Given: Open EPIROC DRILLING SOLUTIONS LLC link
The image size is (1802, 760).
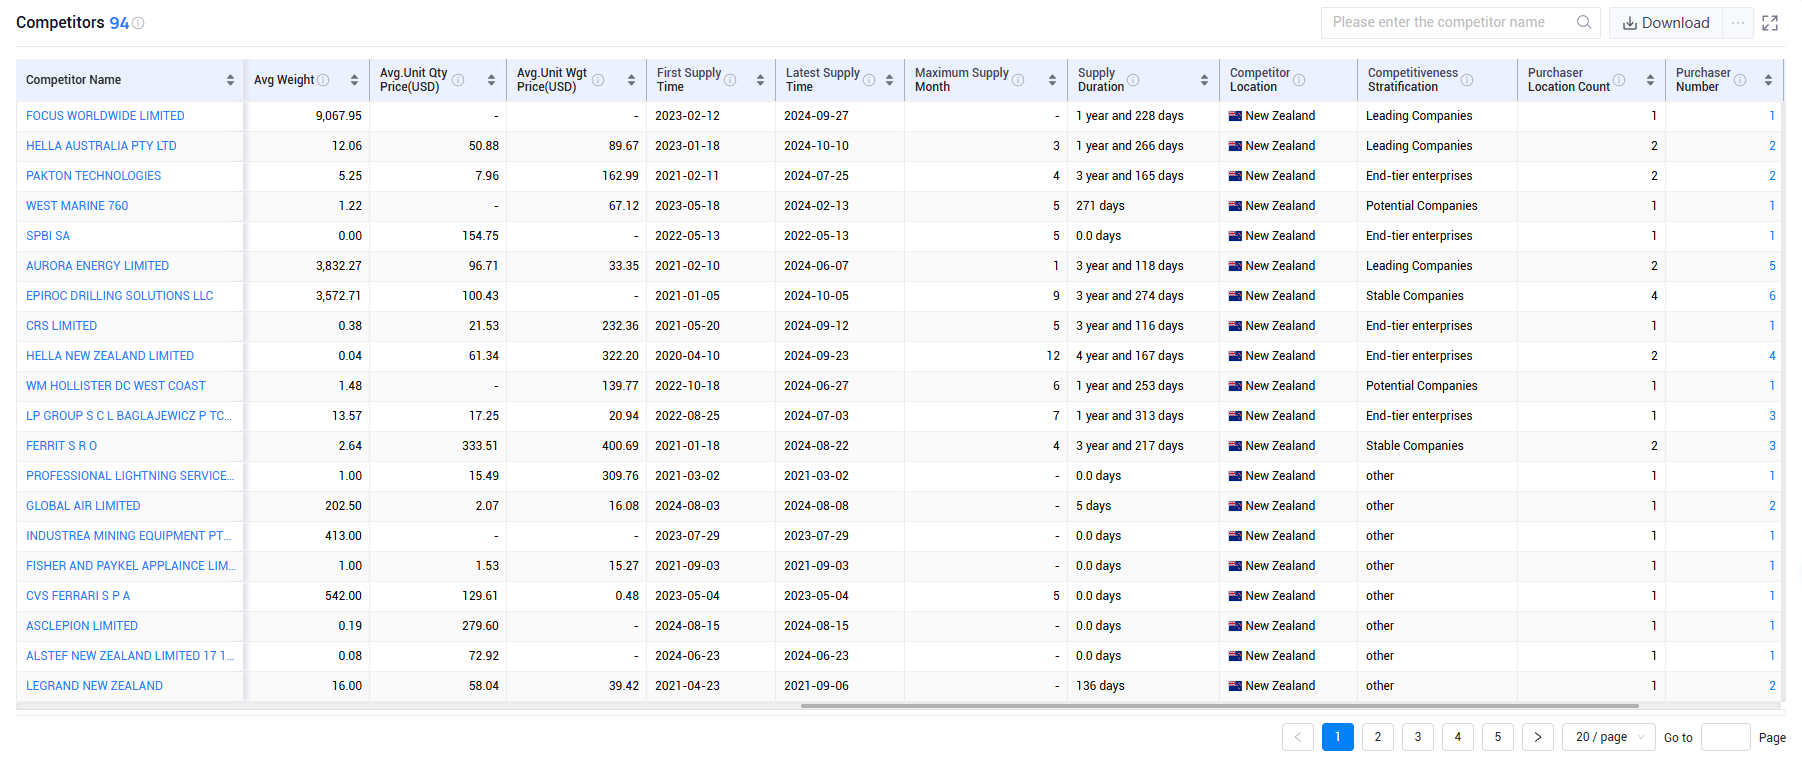Looking at the screenshot, I should point(120,296).
